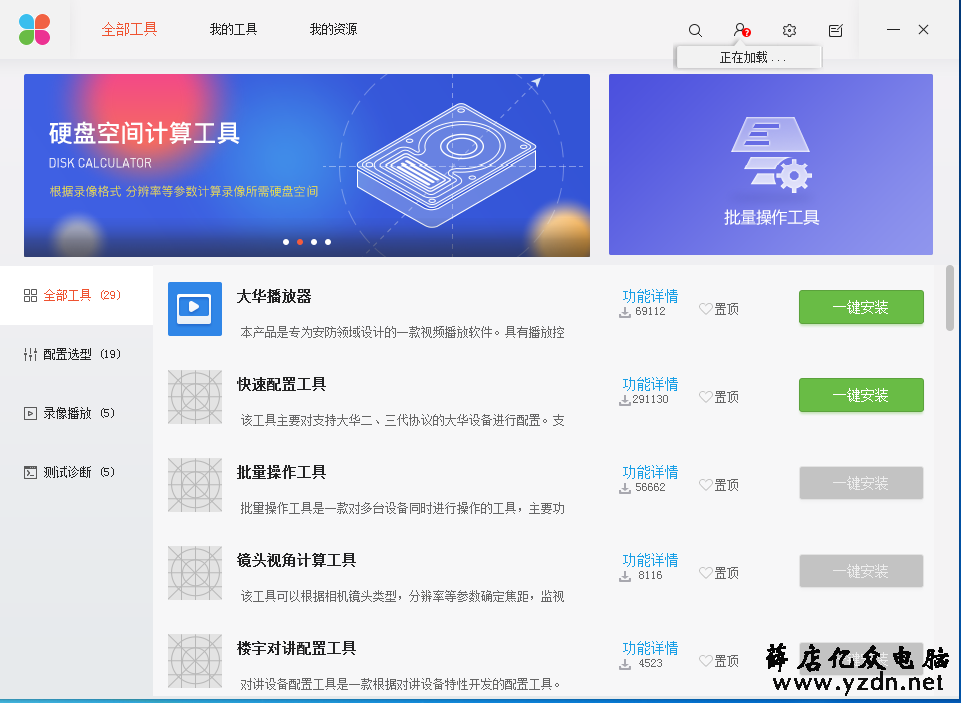The image size is (961, 703).
Task: Select the fourth banner carousel dot
Action: (328, 242)
